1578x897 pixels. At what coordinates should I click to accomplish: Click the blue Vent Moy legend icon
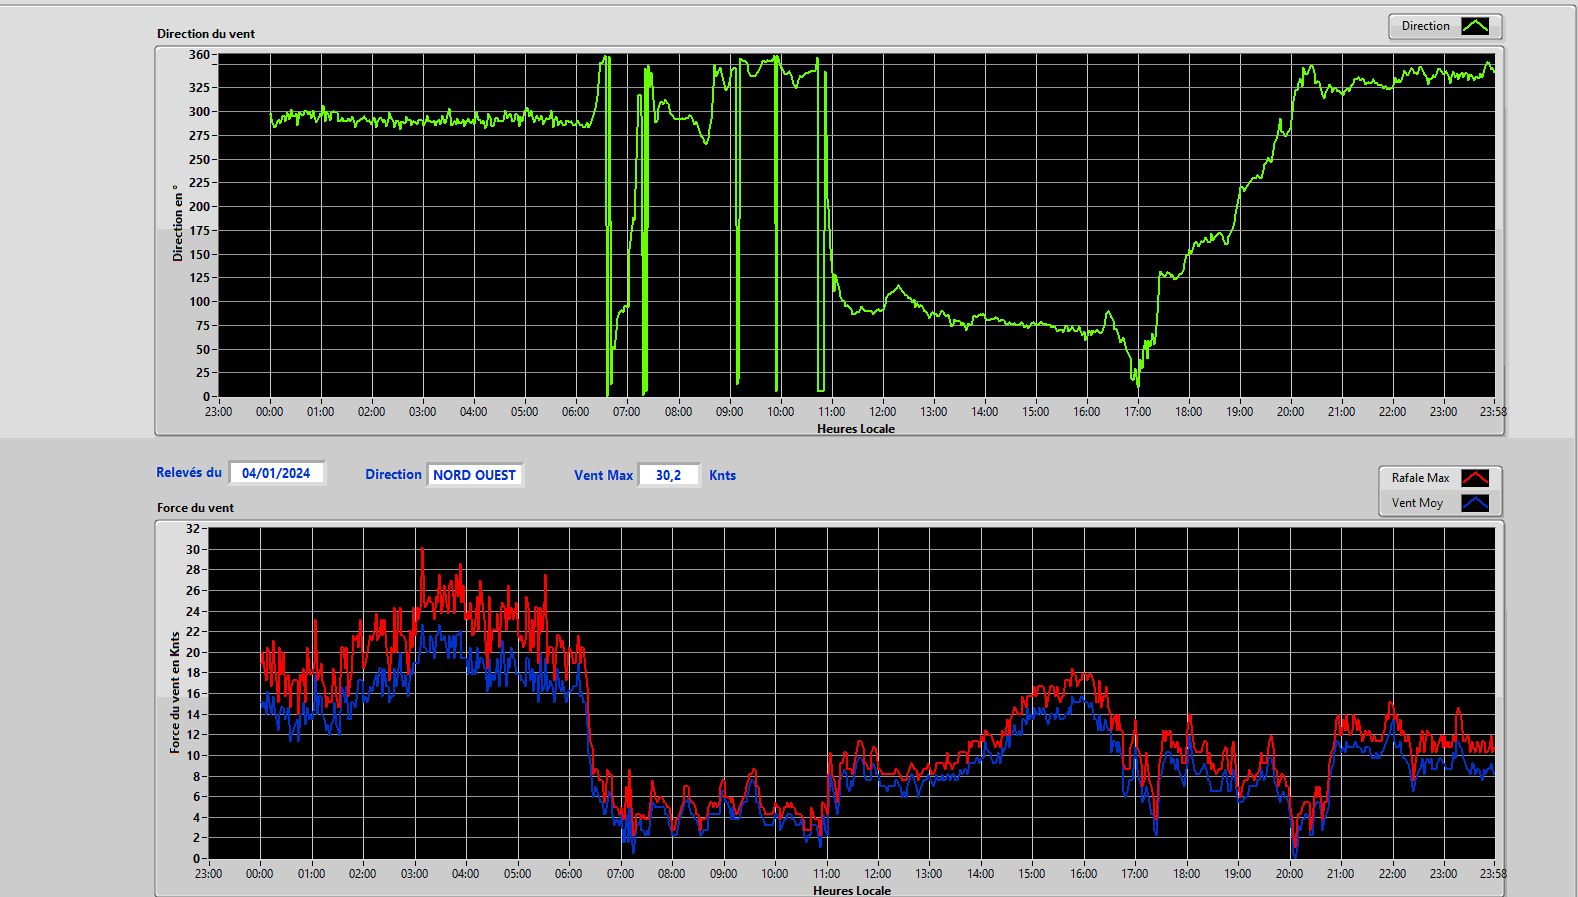tap(1475, 503)
